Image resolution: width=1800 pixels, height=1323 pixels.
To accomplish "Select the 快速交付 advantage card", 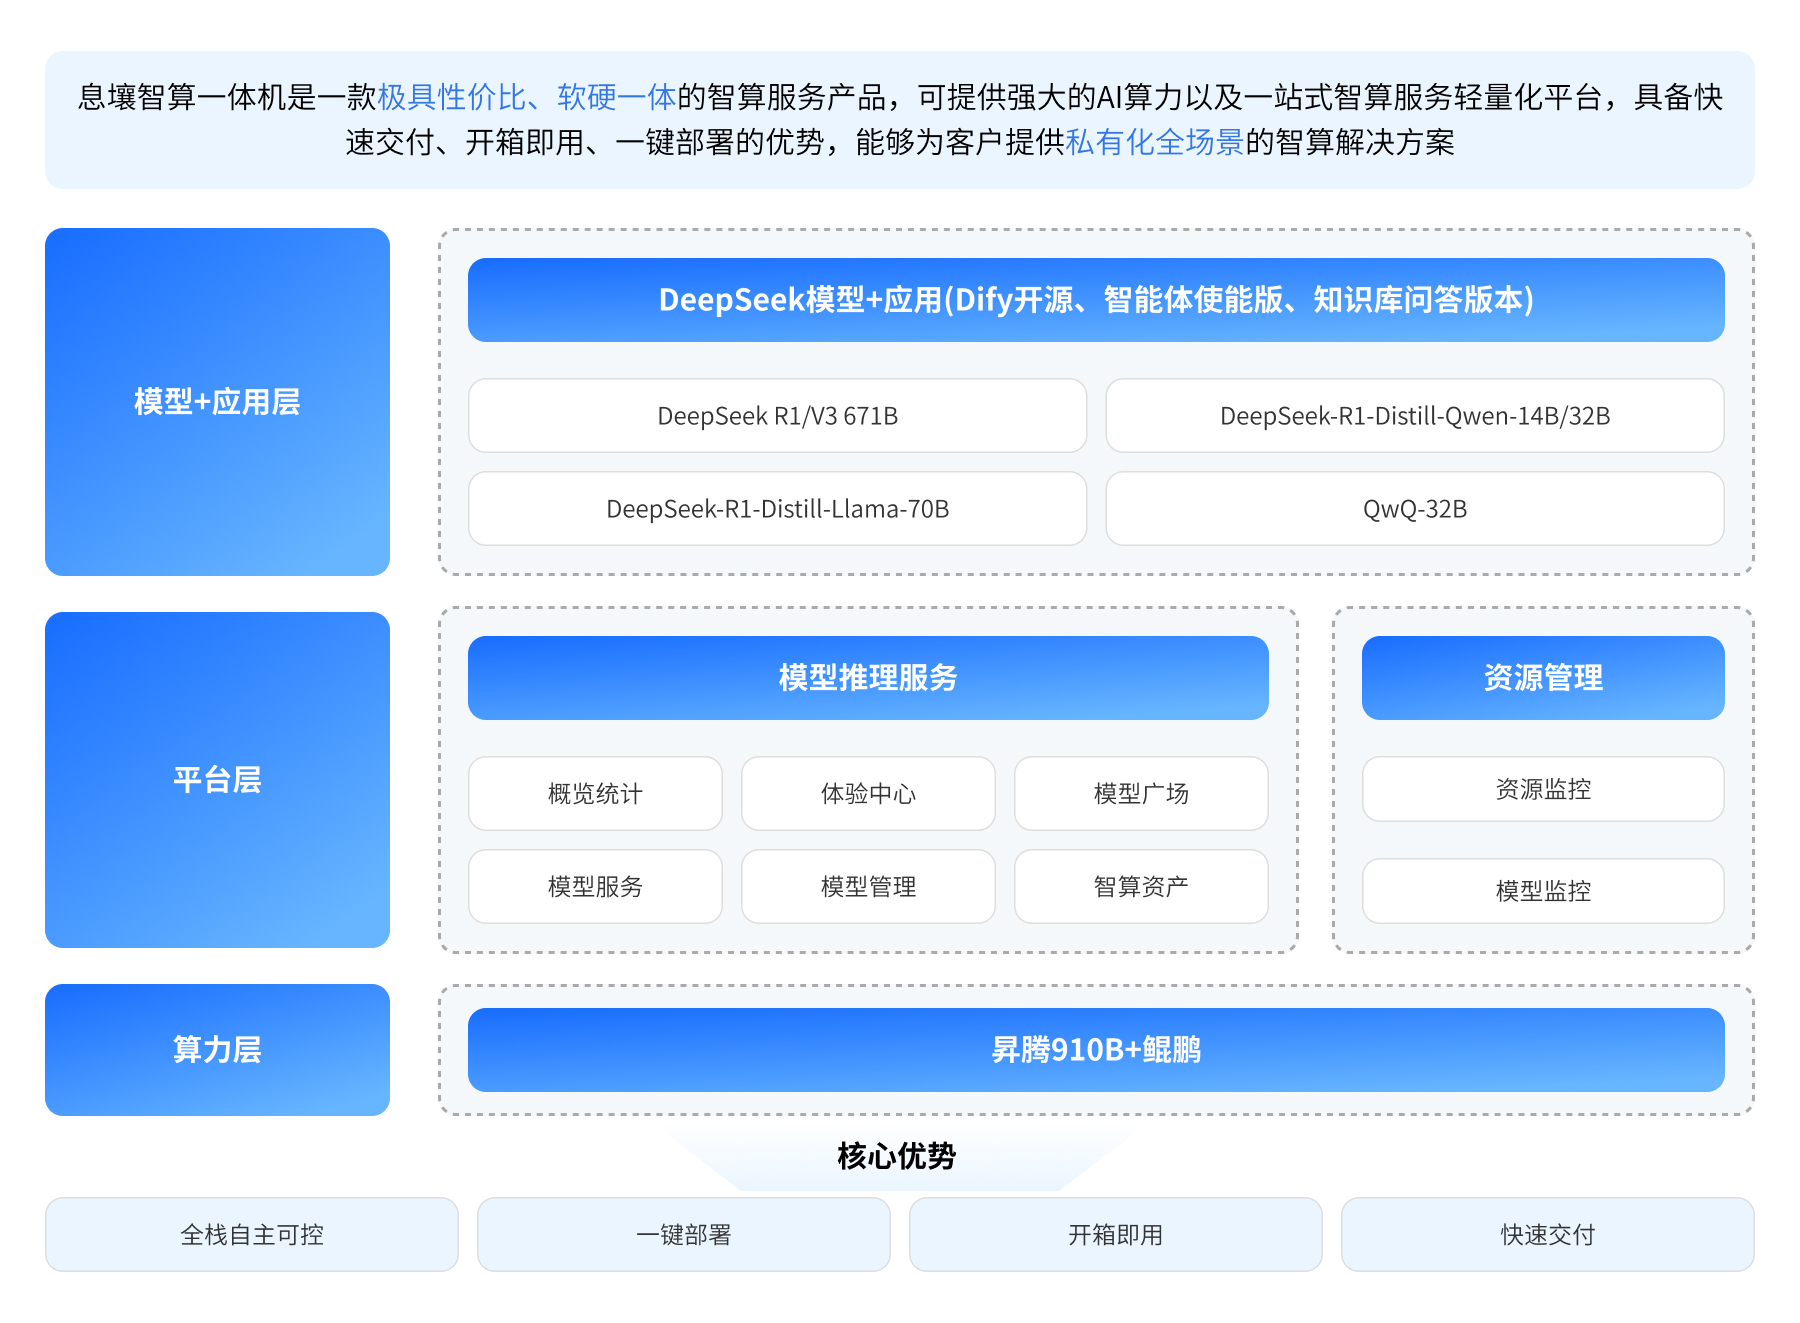I will click(1548, 1235).
